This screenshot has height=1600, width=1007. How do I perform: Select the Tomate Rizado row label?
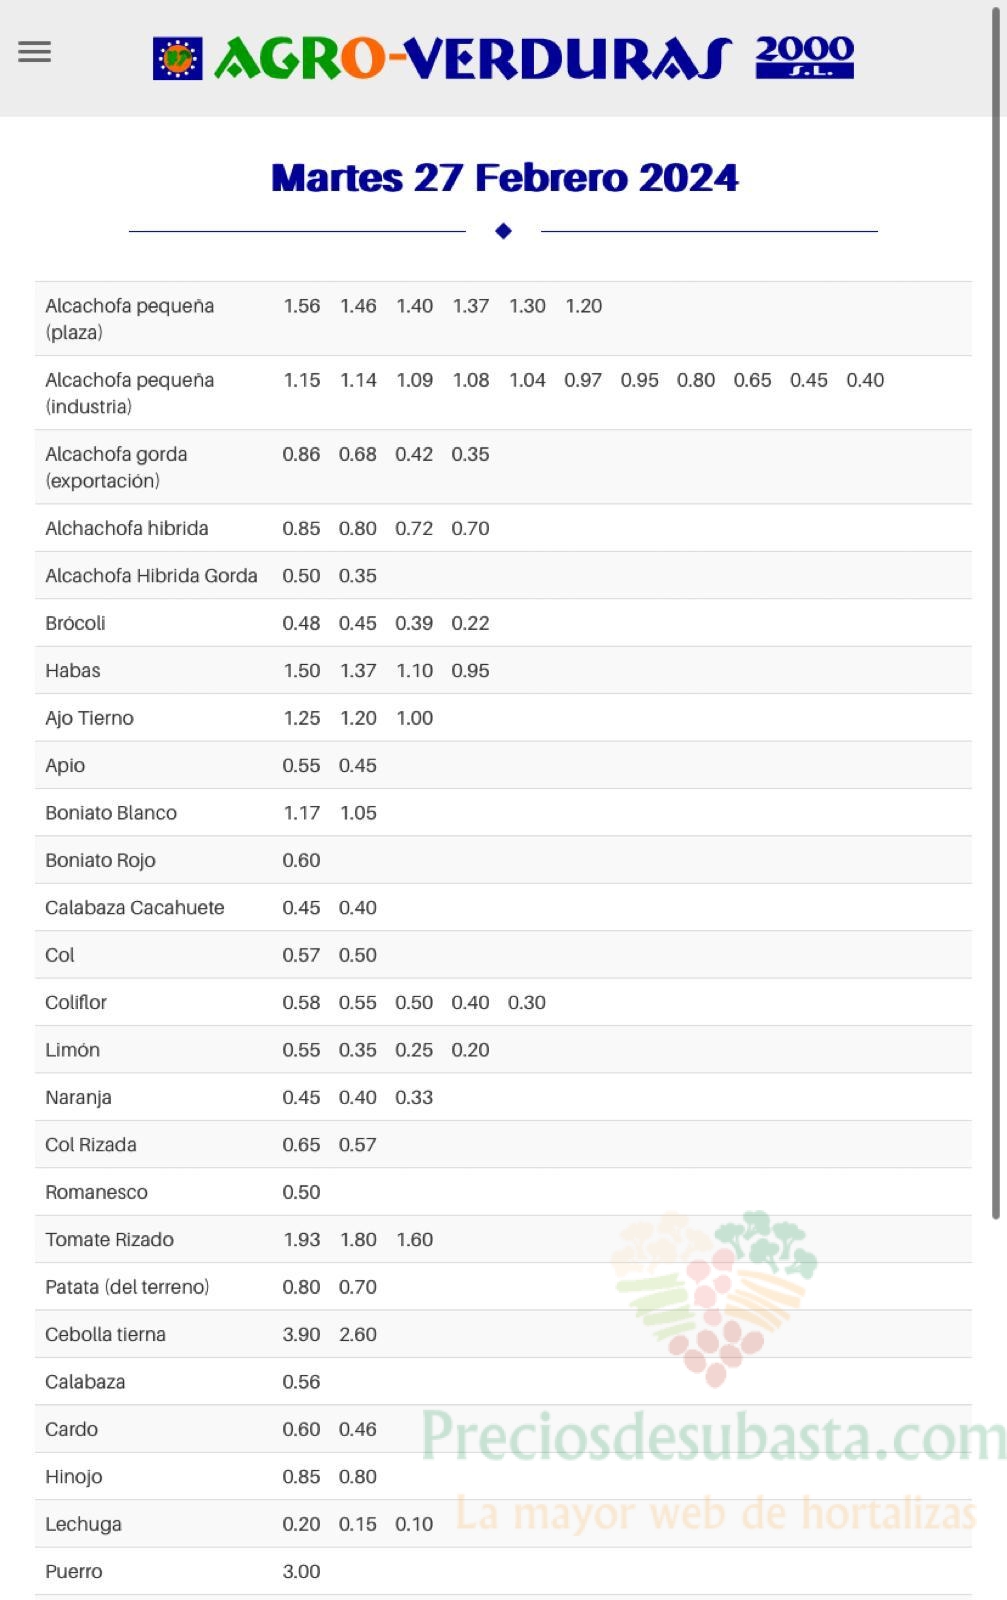109,1239
